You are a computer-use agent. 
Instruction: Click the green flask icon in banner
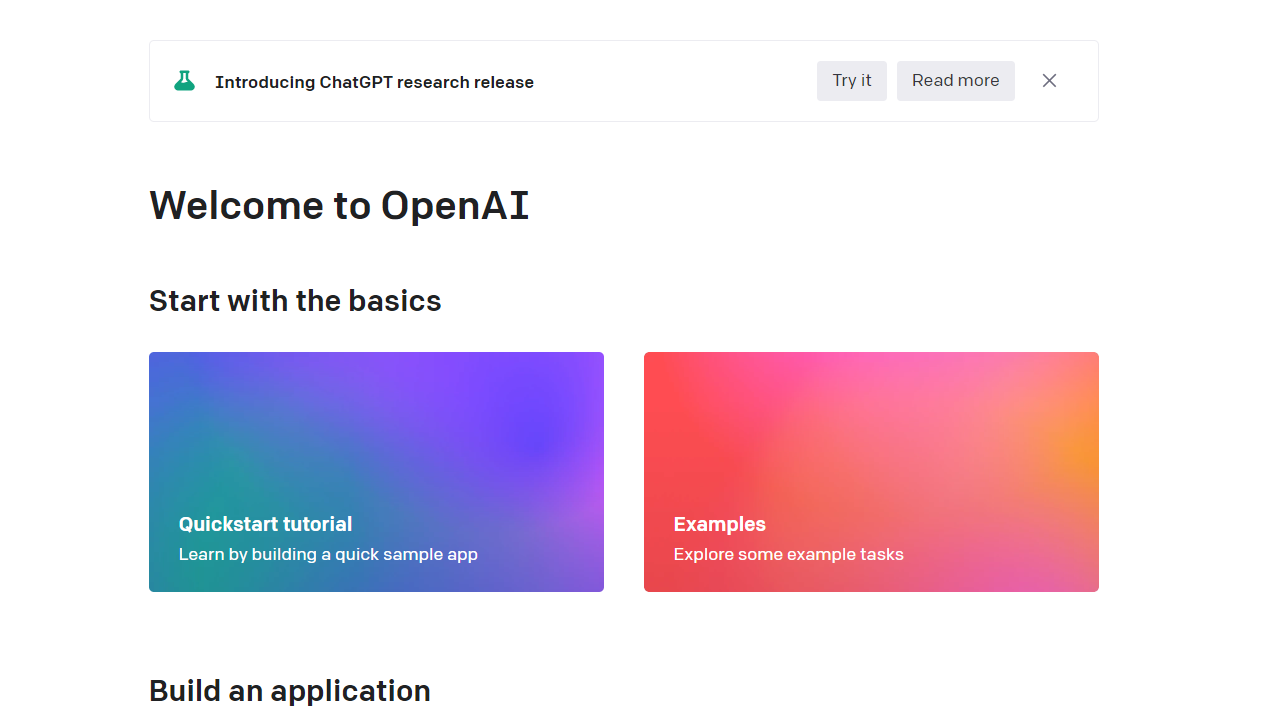click(184, 81)
